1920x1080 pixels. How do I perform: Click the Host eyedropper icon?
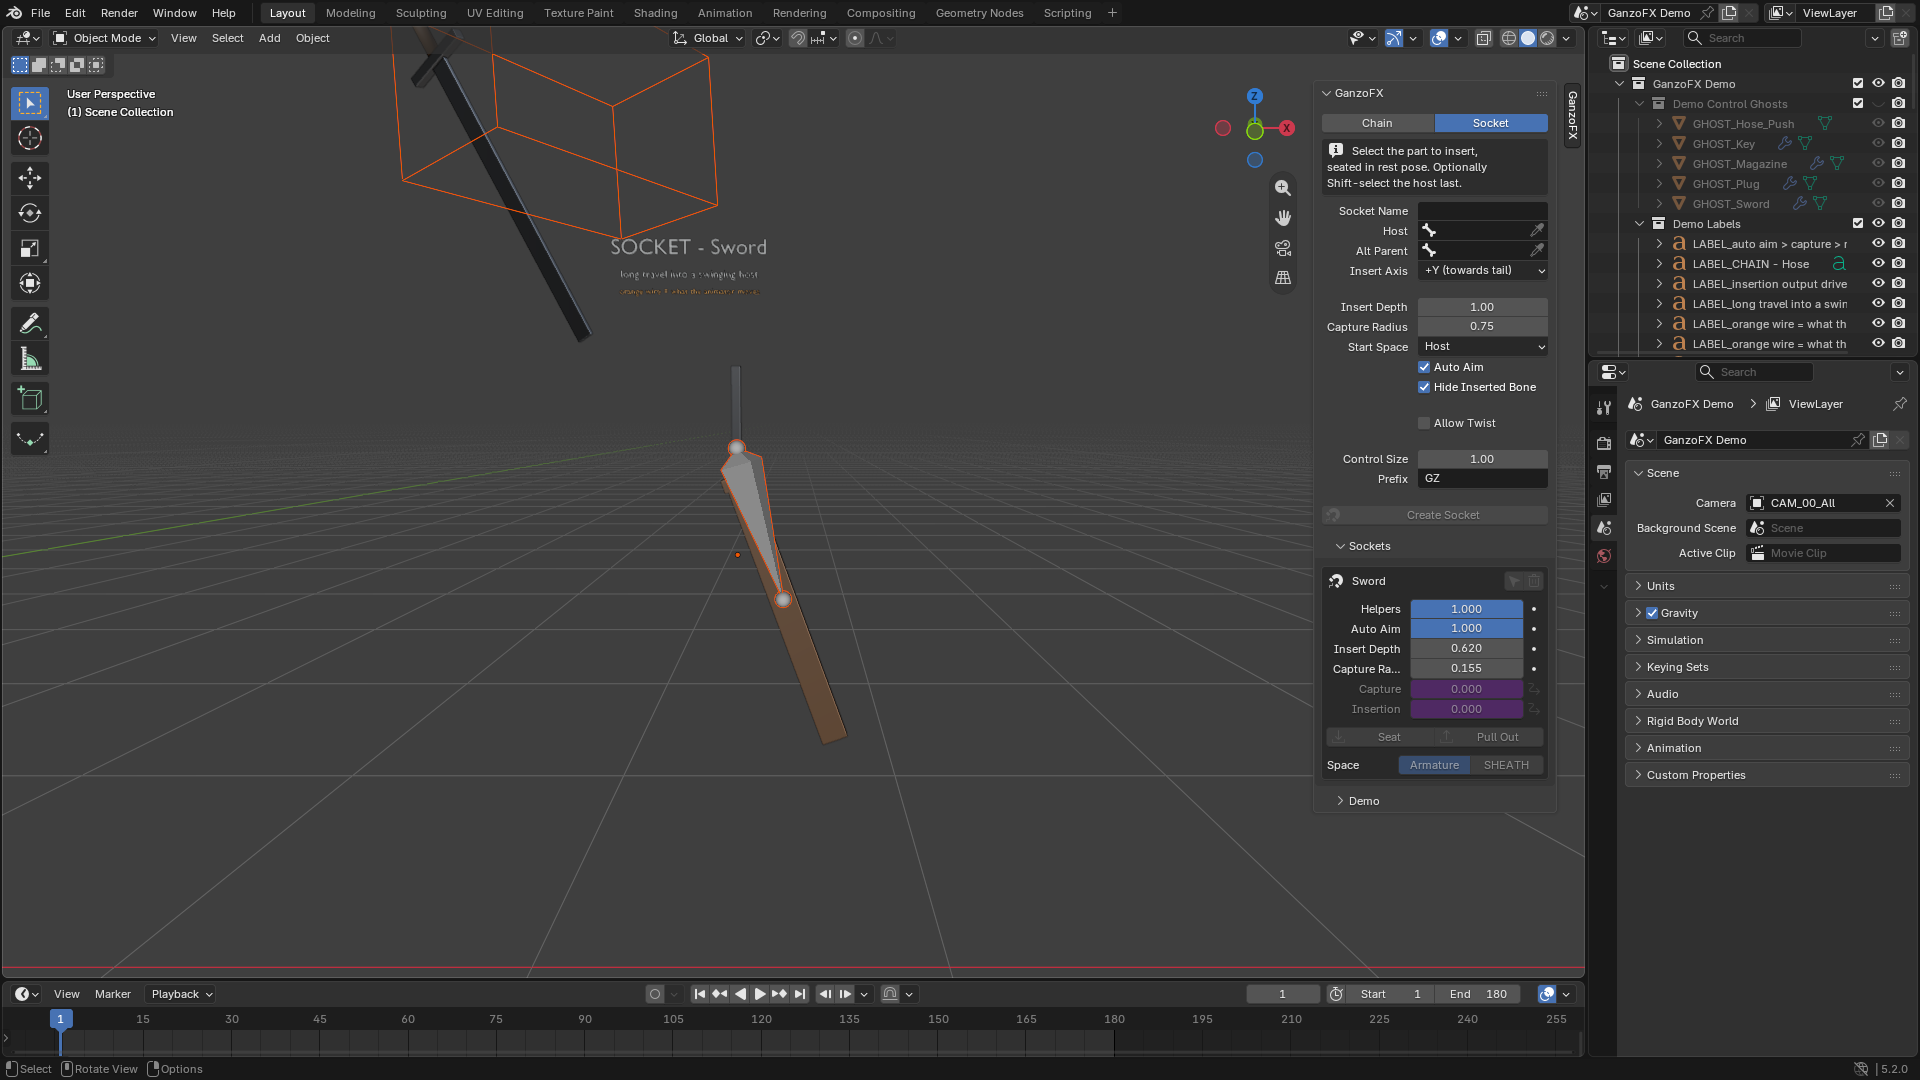click(x=1537, y=231)
